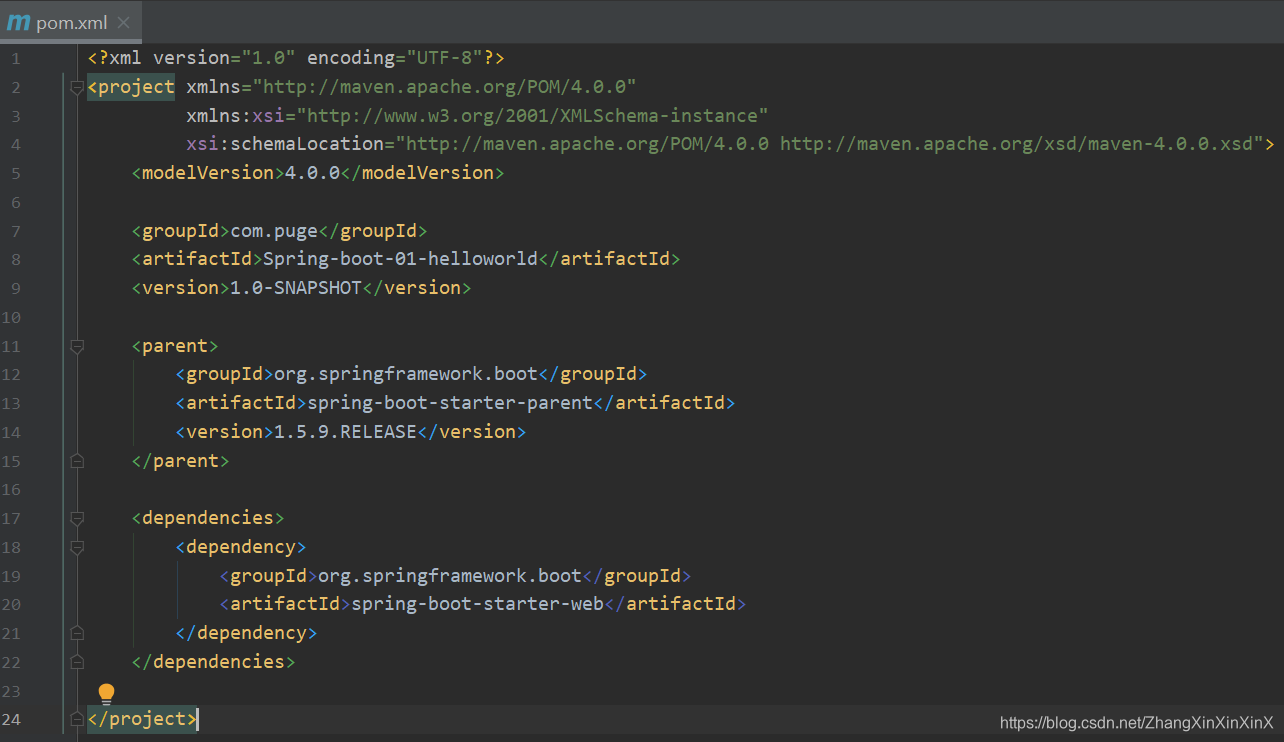Select the pom.xml editor tab
Screen dimensions: 1284x742
click(x=70, y=22)
